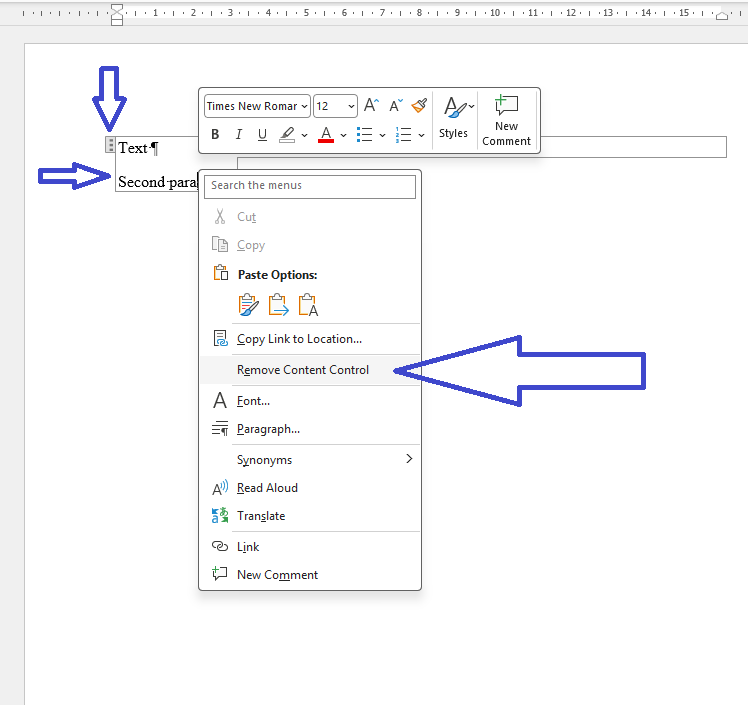Open the Font dialog entry

click(310, 401)
